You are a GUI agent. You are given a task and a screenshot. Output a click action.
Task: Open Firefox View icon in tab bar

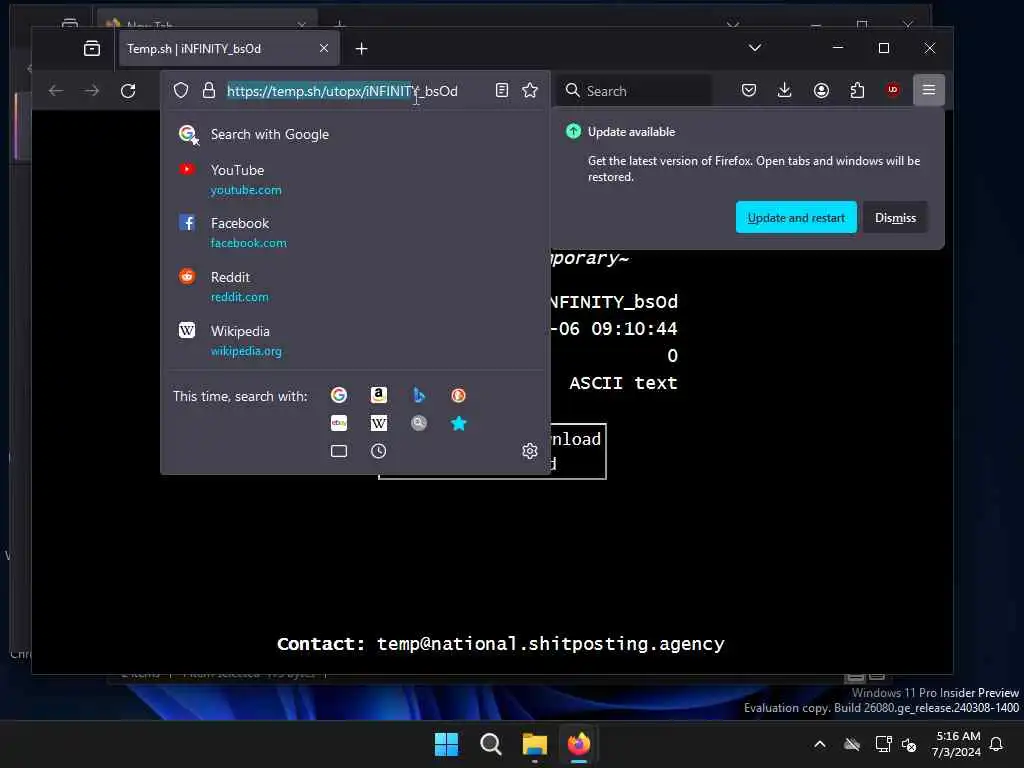tap(92, 48)
